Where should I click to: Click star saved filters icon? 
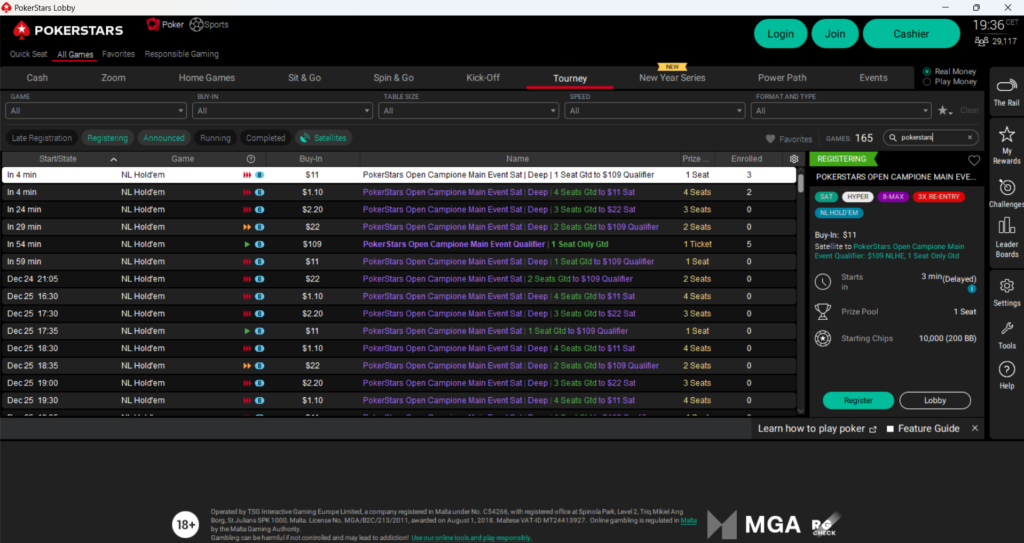(x=944, y=110)
